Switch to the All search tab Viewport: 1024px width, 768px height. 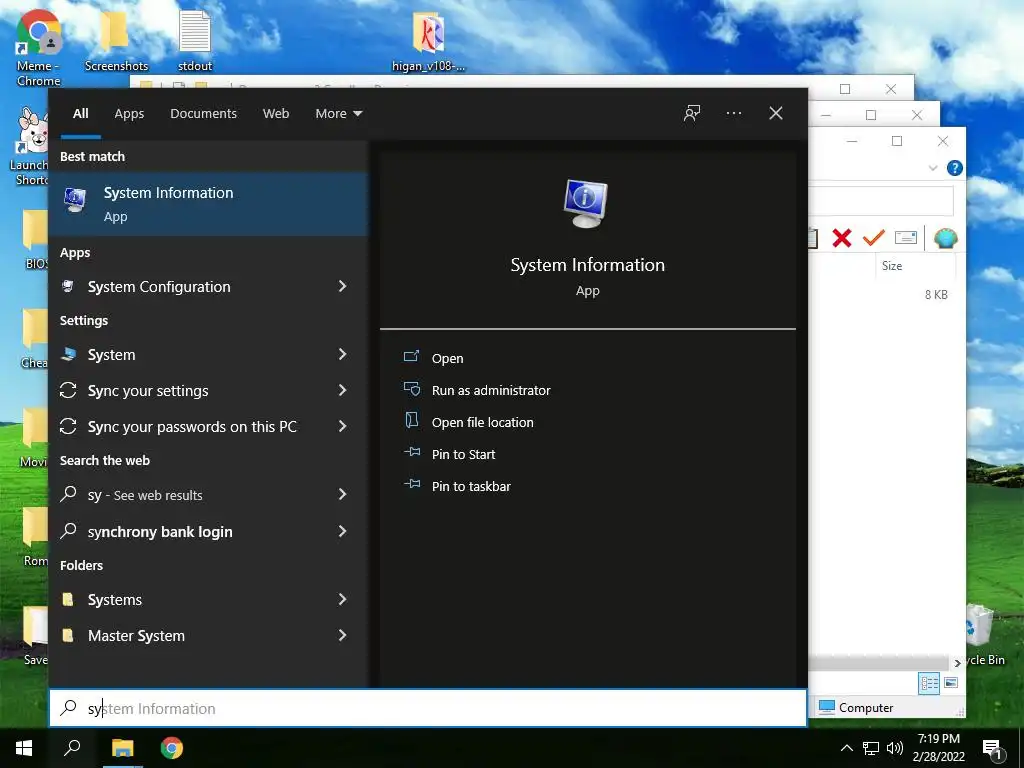(x=80, y=114)
